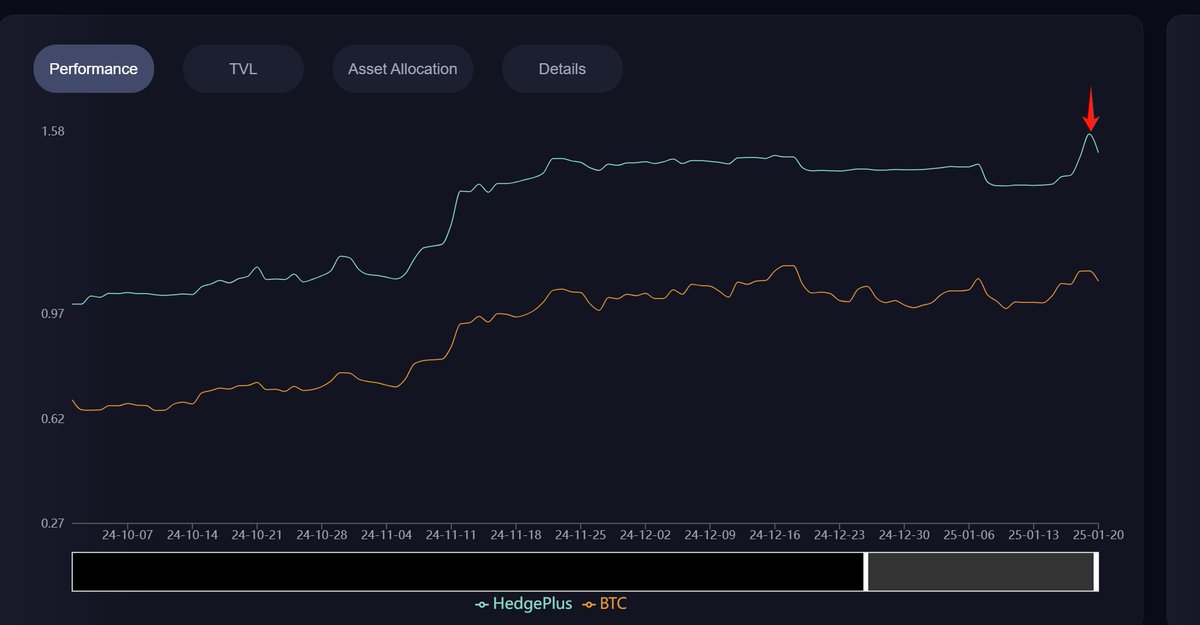Click the left handle of the range selector
The image size is (1200, 625).
click(x=864, y=570)
